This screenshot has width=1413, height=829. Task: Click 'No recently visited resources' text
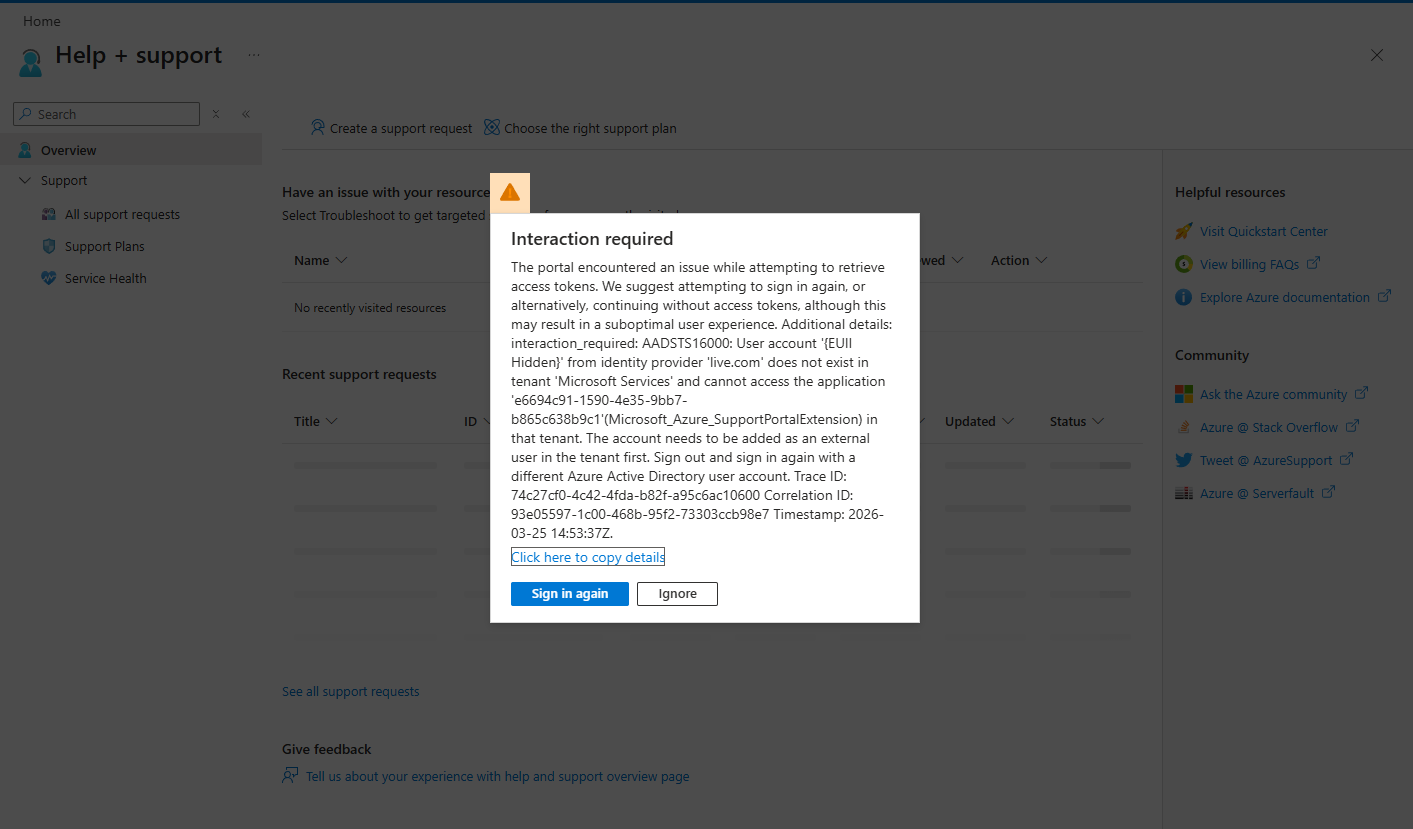click(370, 308)
